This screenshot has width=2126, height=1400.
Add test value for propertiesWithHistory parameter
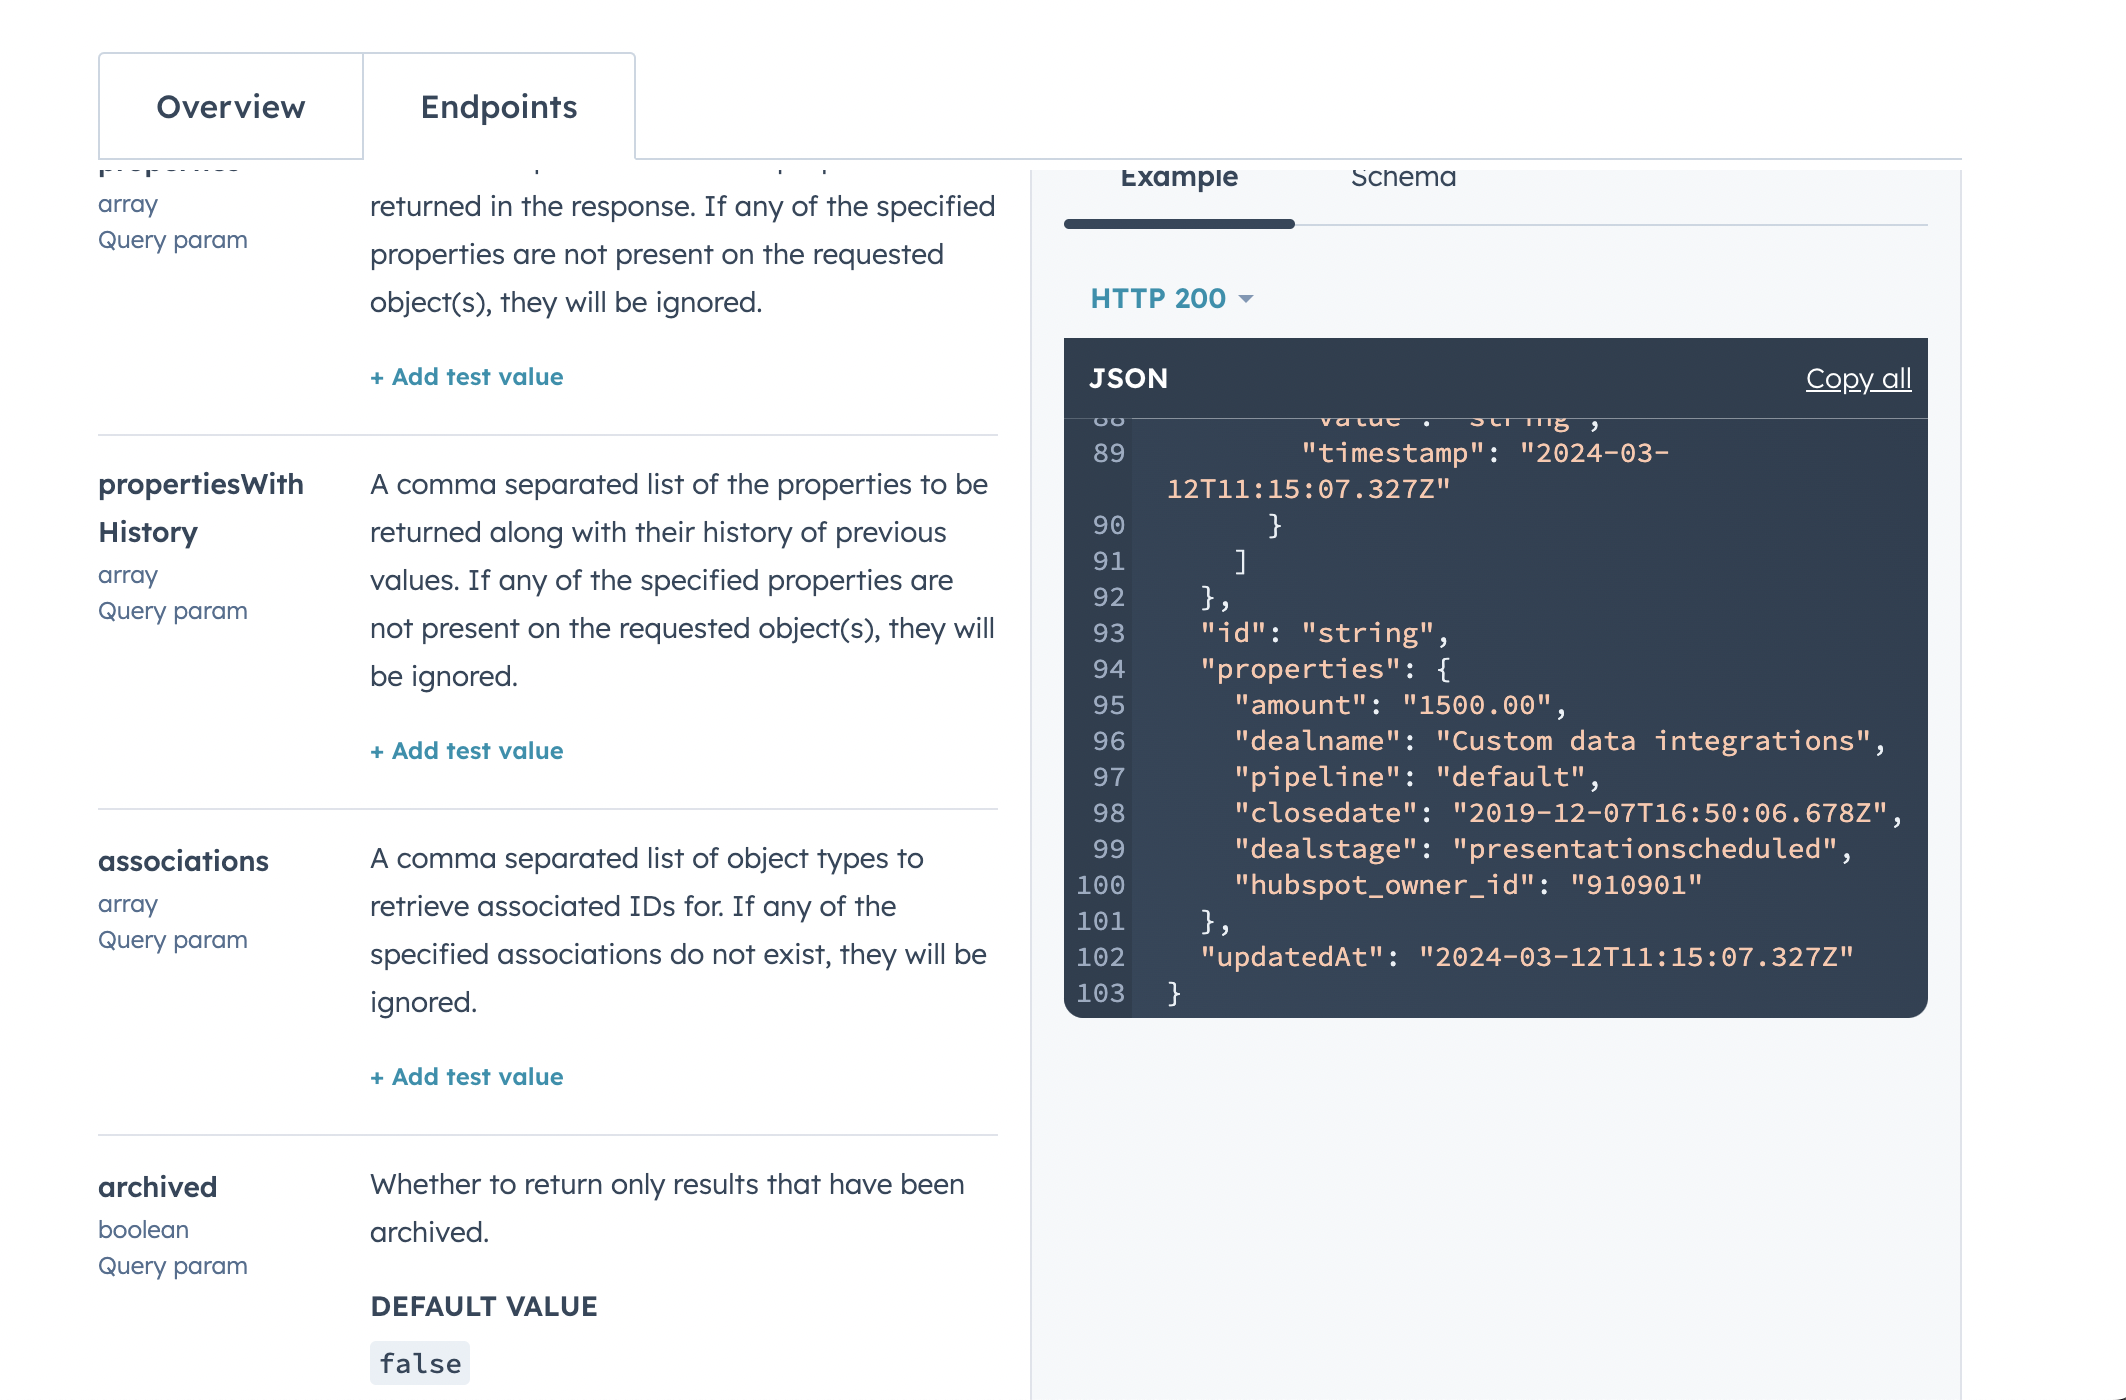(x=466, y=750)
